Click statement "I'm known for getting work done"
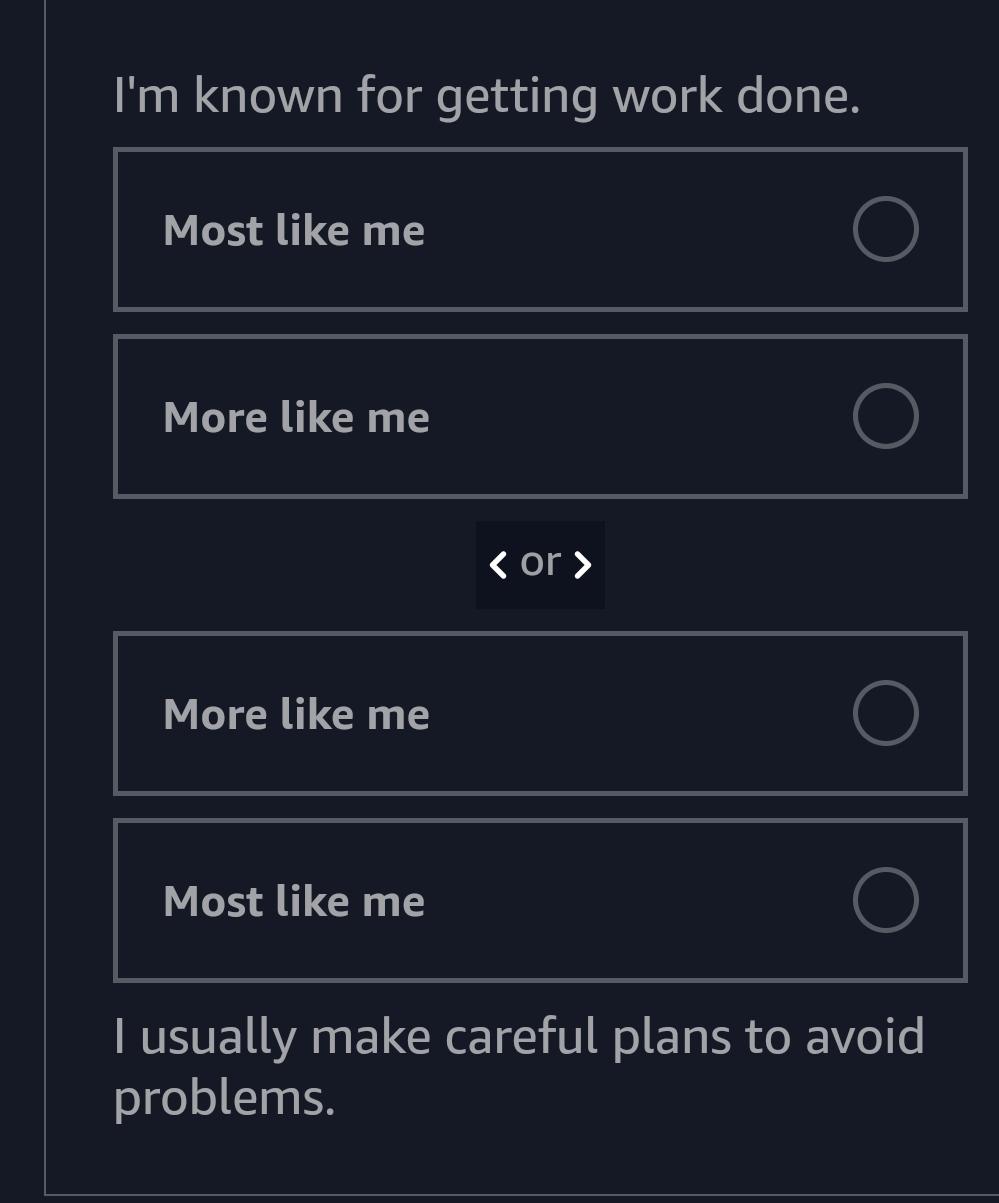The width and height of the screenshot is (999, 1203). (x=488, y=95)
